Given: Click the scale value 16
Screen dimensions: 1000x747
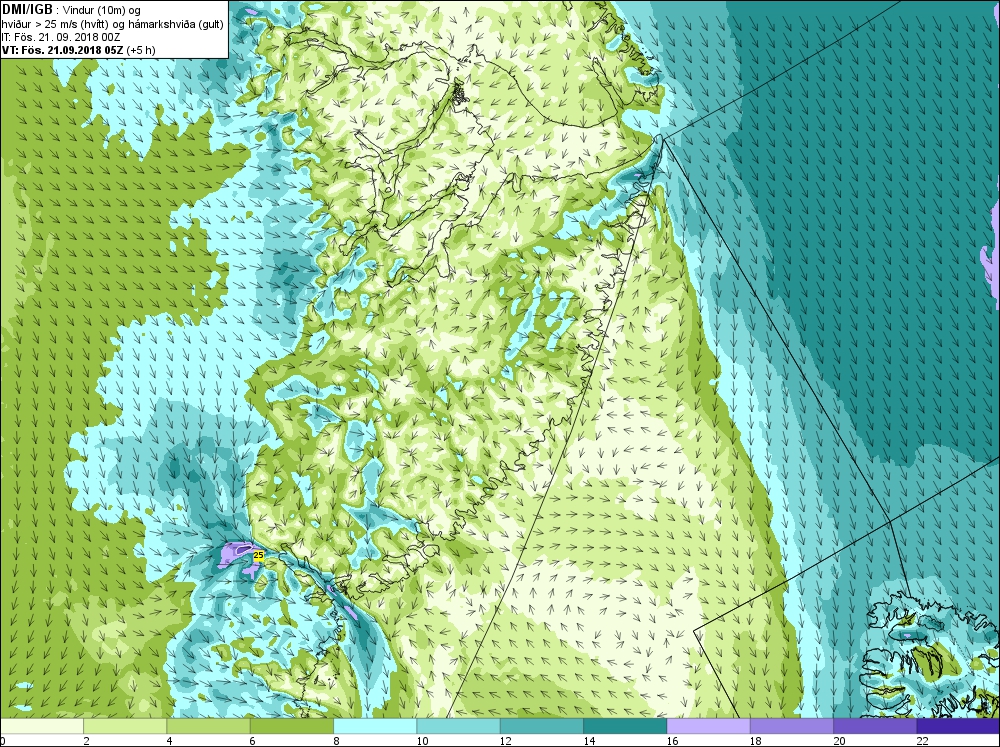Looking at the screenshot, I should [x=672, y=741].
